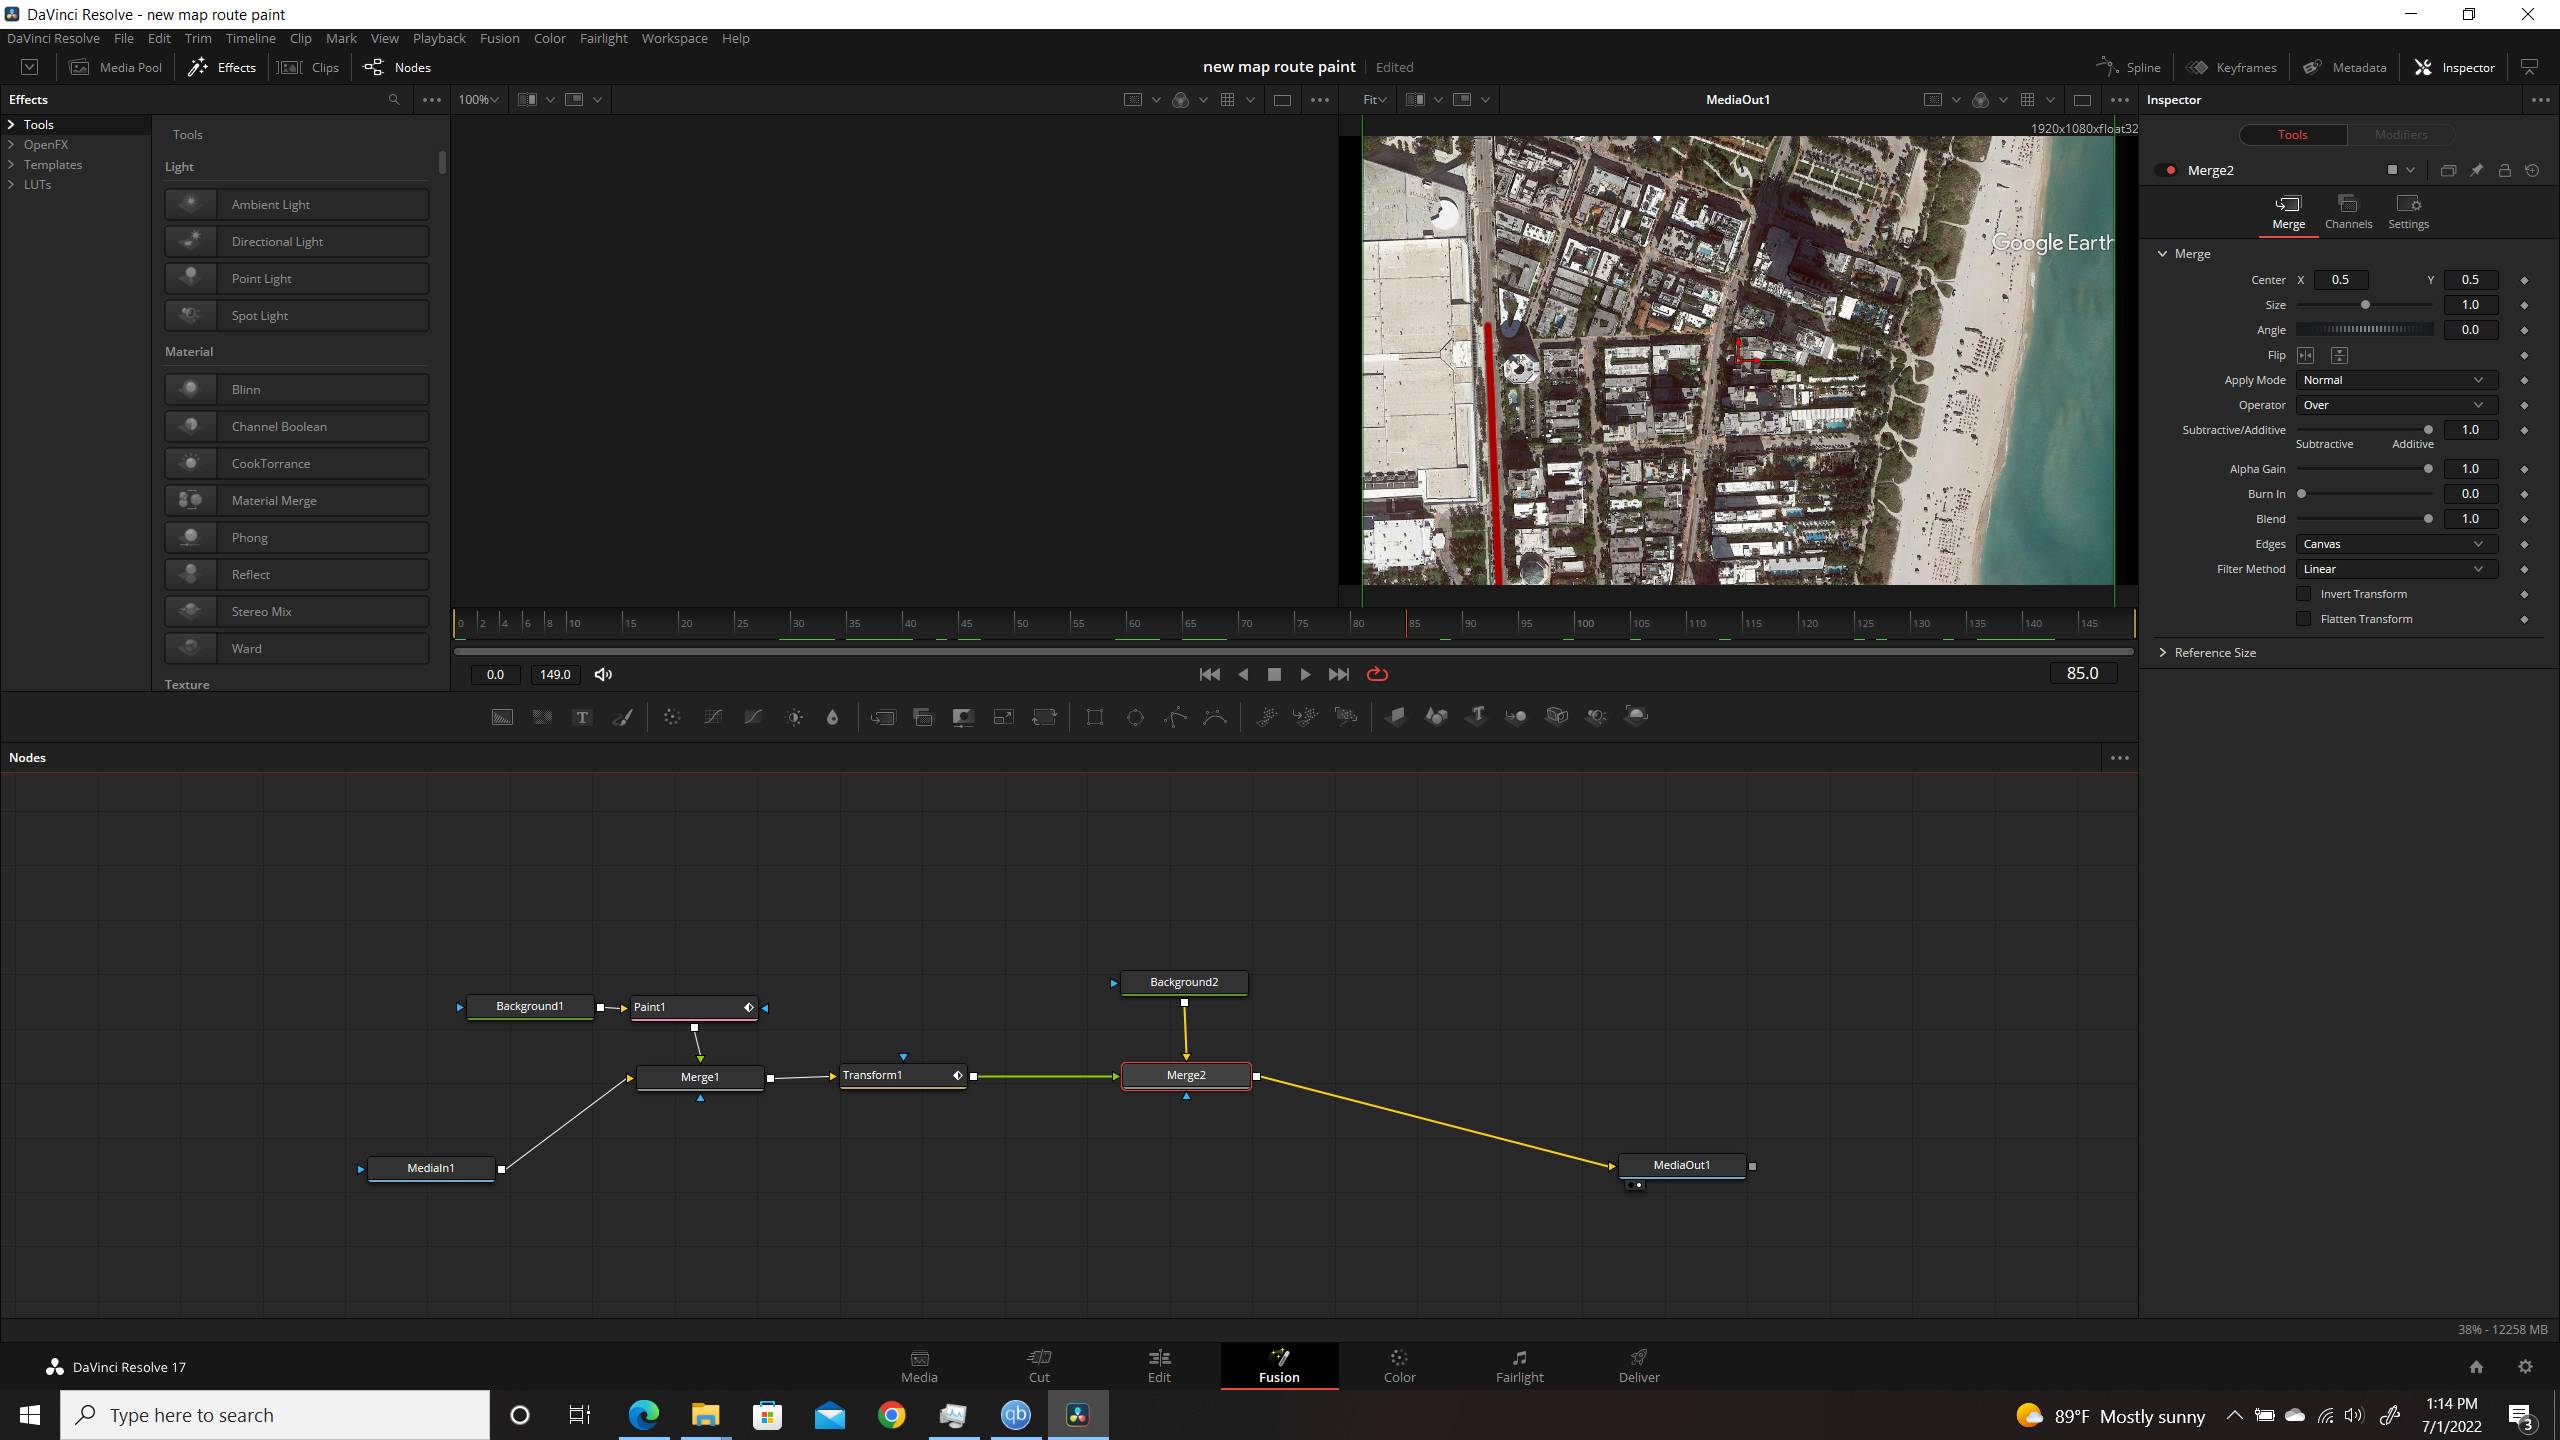
Task: Add a Background node from the toolbar
Action: click(502, 717)
